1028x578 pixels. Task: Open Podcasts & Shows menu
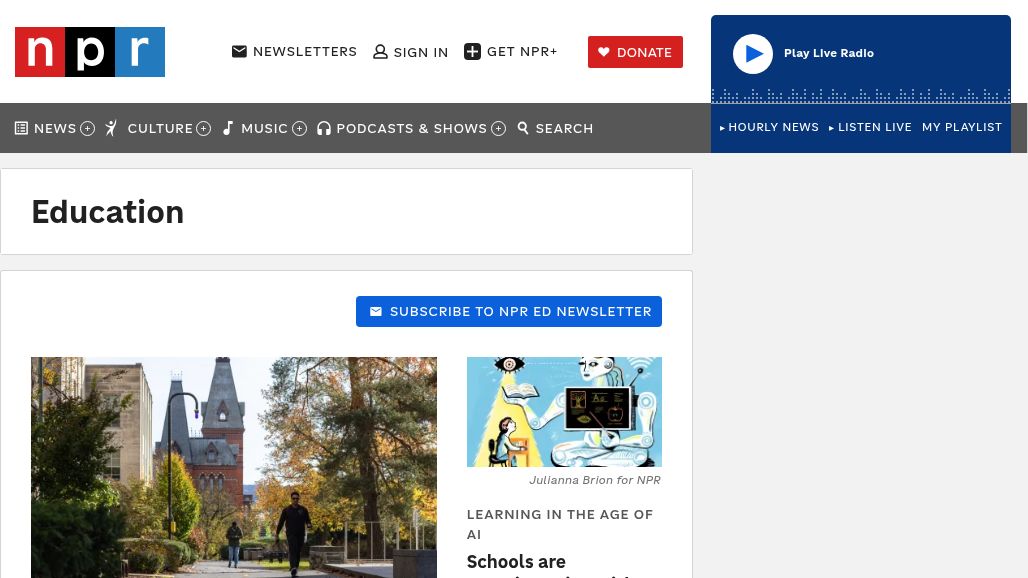[x=412, y=128]
